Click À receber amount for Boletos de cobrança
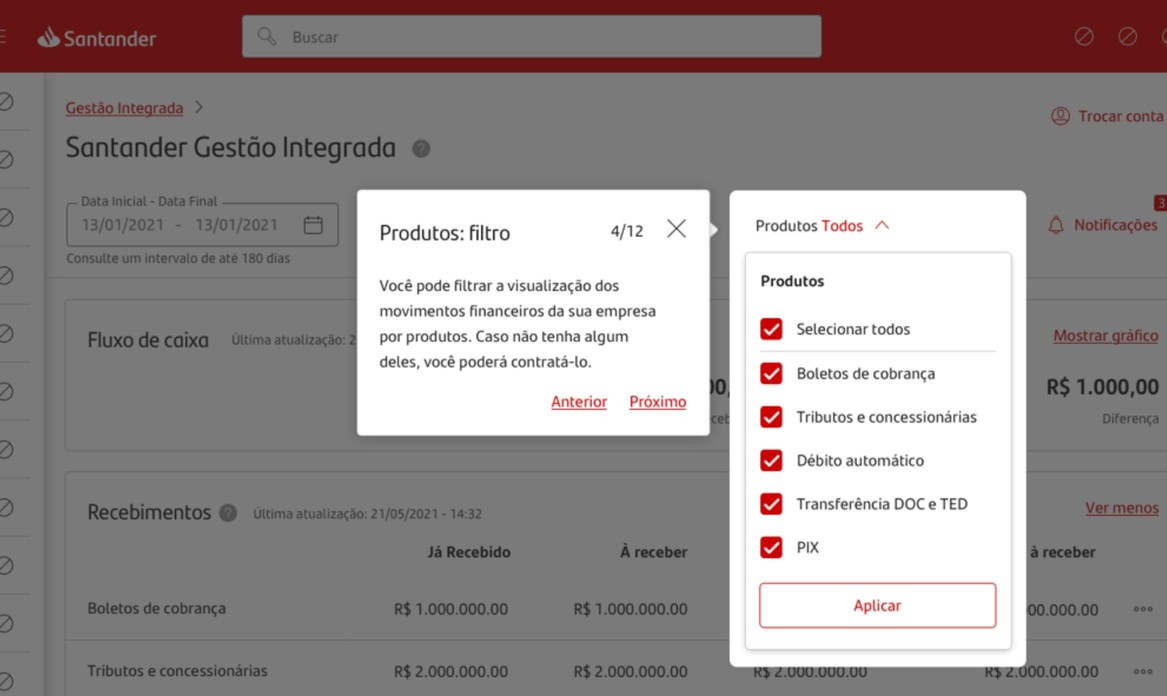Viewport: 1167px width, 696px height. 630,609
